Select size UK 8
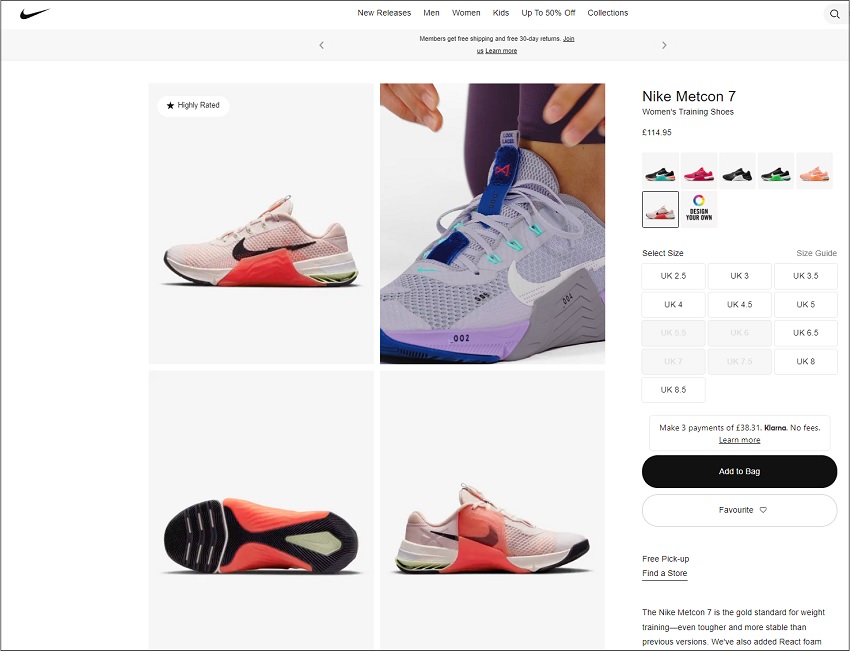Screen dimensions: 850x652 (x=806, y=361)
